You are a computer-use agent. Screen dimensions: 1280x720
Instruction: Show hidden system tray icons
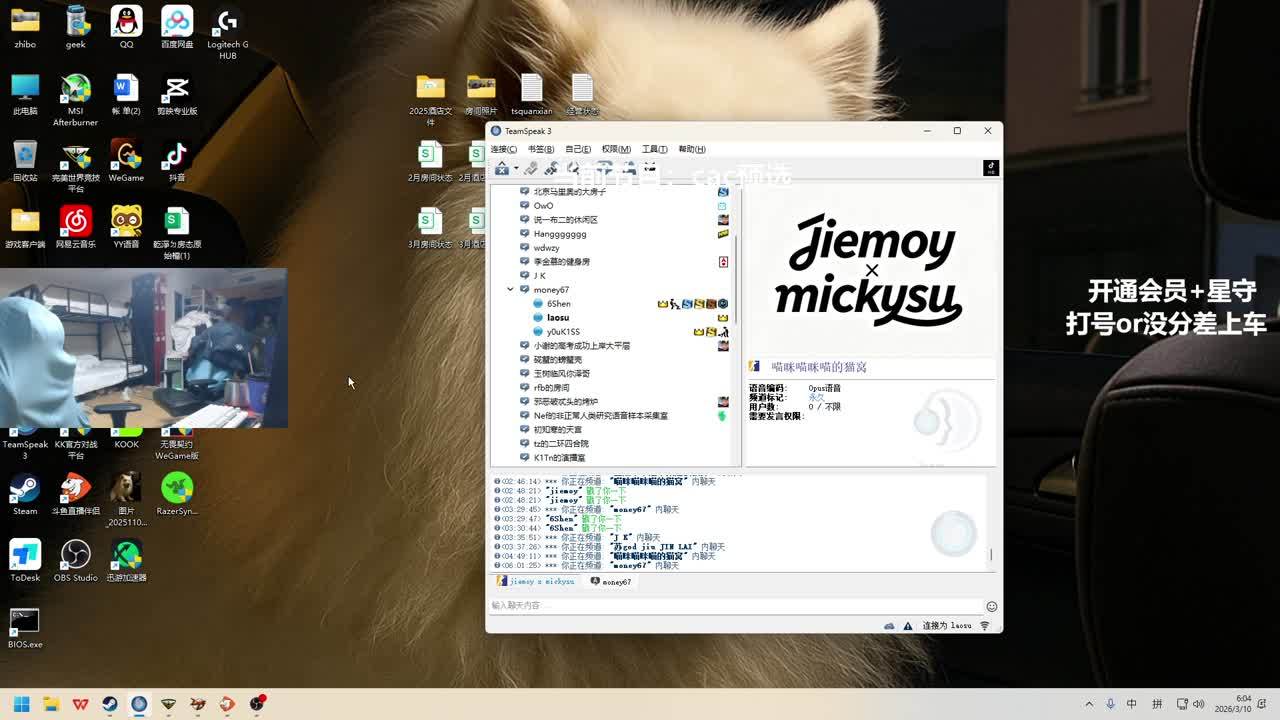1089,704
